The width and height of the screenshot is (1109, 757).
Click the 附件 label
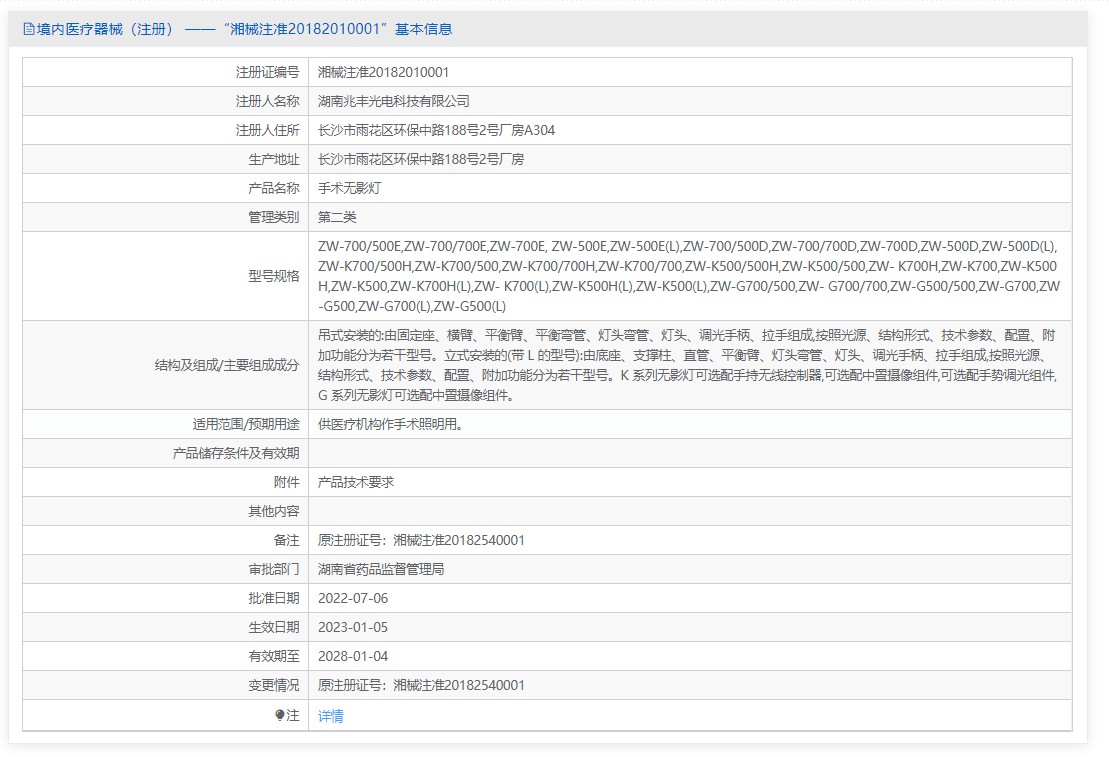point(286,482)
